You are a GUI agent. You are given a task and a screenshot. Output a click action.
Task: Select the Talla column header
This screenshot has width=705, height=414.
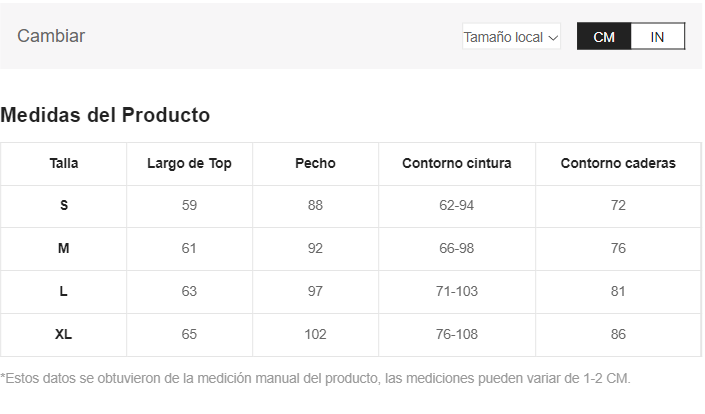click(x=64, y=163)
